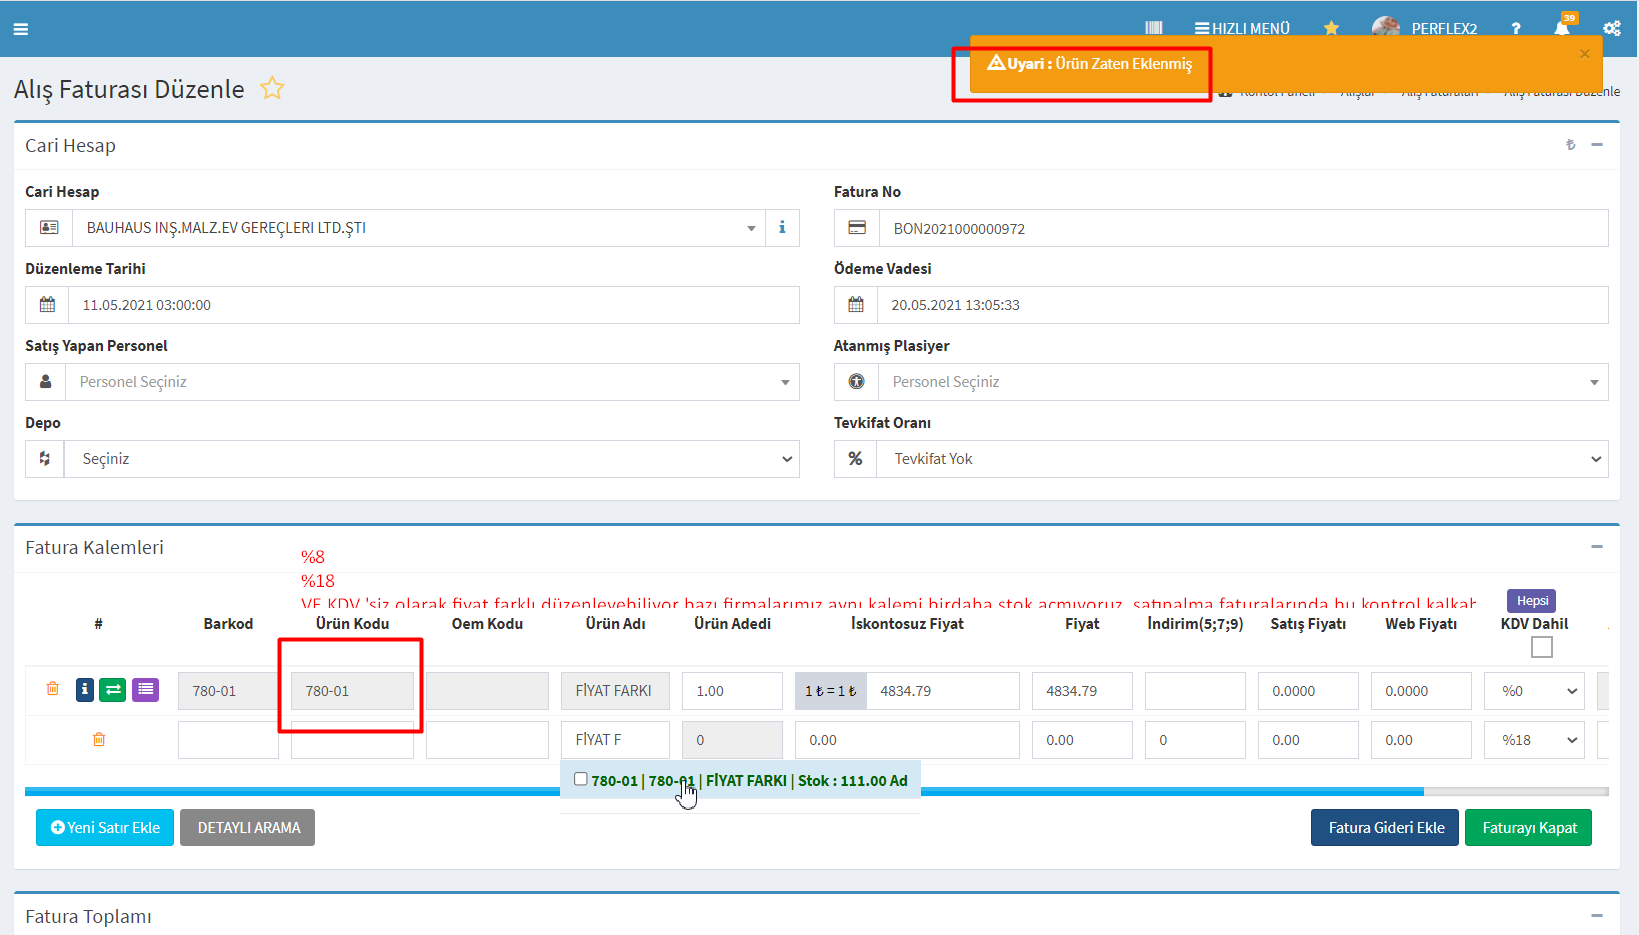Click the blue info icon on row 780-01
This screenshot has height=935, width=1639.
[x=85, y=689]
